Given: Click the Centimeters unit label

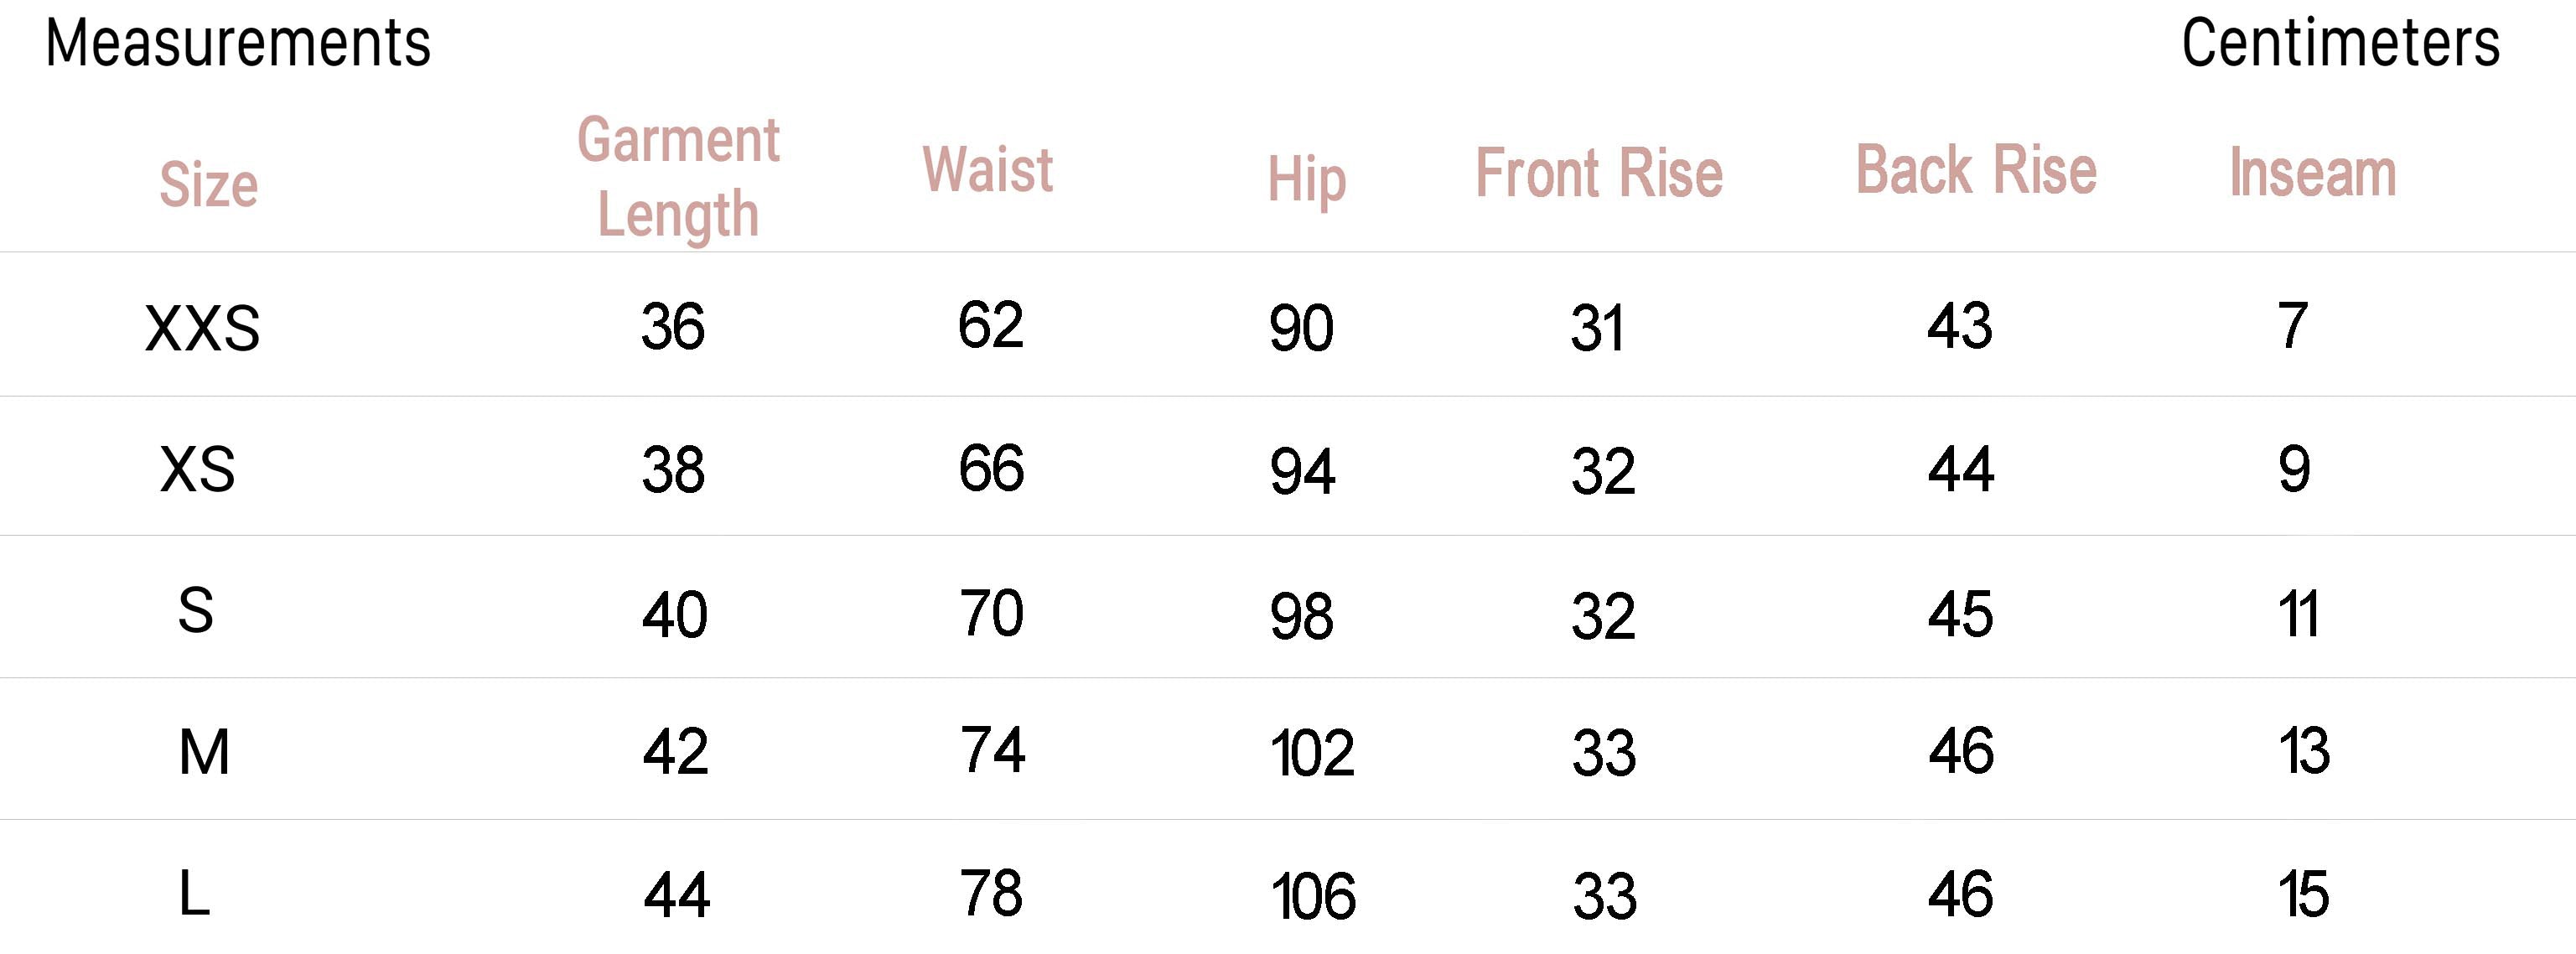Looking at the screenshot, I should [x=2340, y=44].
